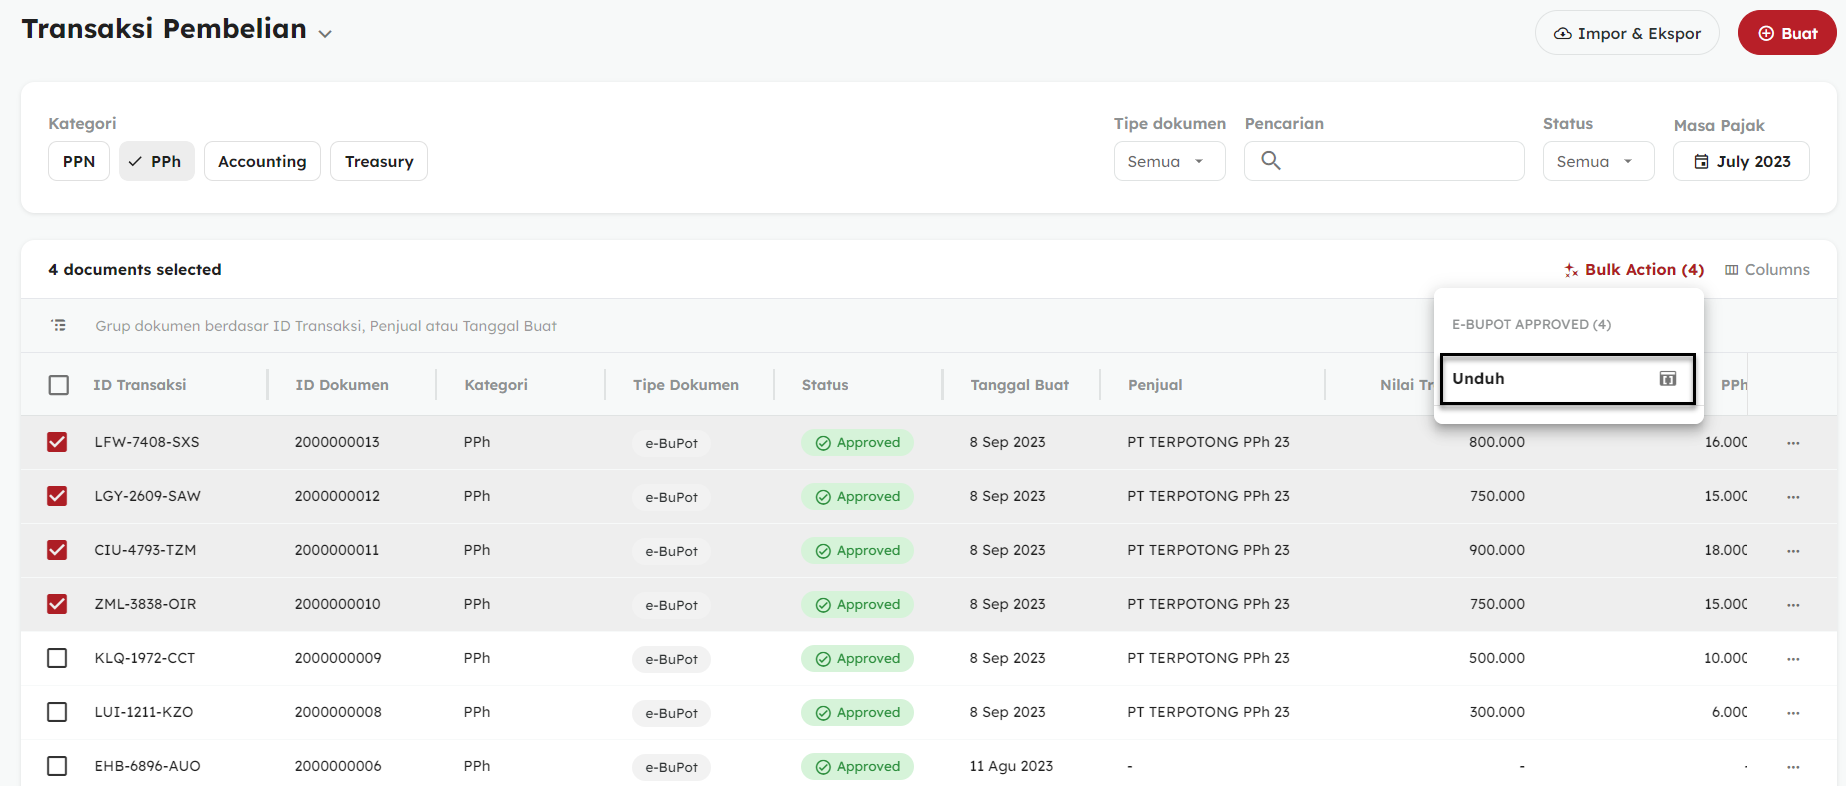Switch to the Accounting category
The width and height of the screenshot is (1846, 786).
262,161
